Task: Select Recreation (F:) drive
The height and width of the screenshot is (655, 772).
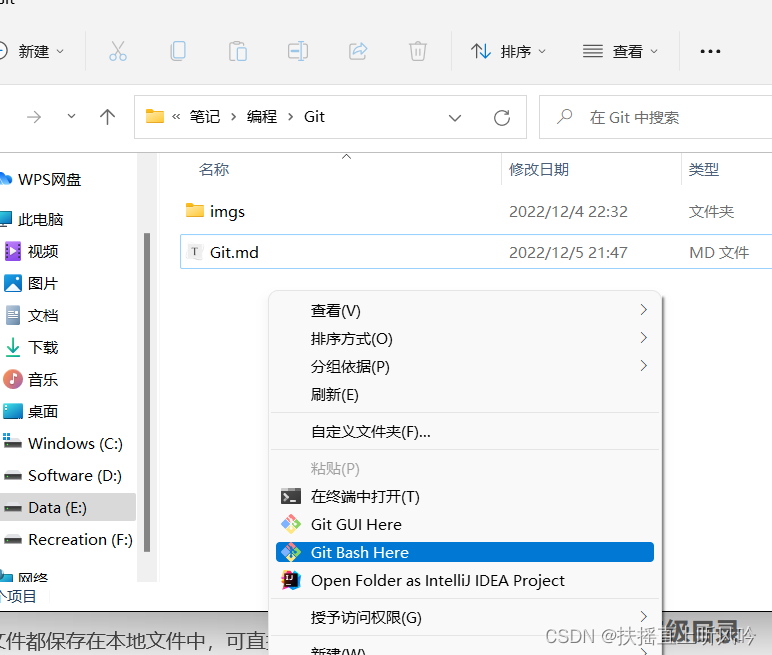Action: 80,539
